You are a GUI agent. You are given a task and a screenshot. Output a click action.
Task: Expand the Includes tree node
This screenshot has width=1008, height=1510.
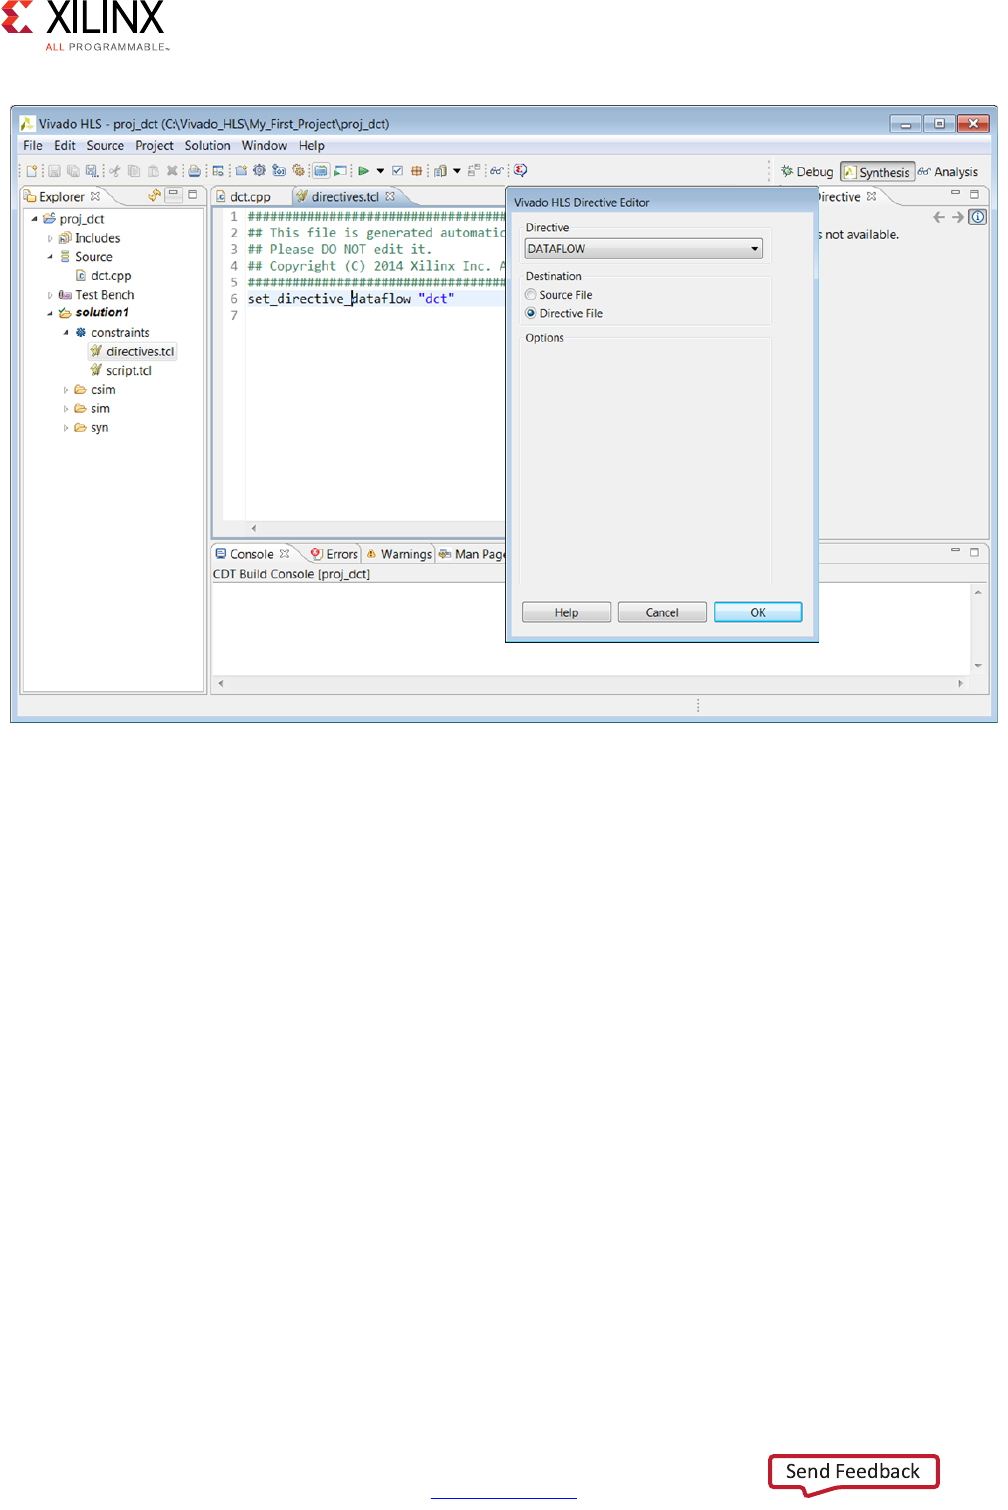[x=50, y=238]
